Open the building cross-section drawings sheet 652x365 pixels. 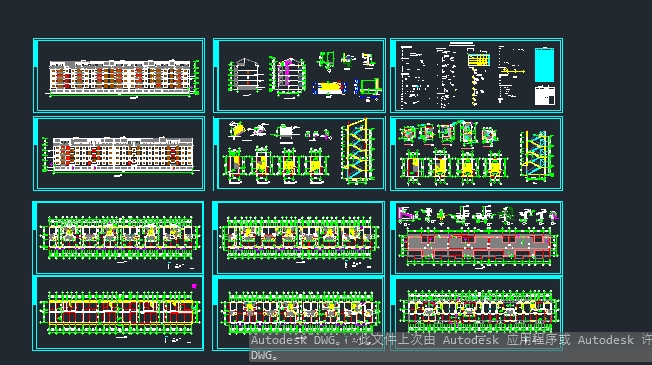[299, 75]
